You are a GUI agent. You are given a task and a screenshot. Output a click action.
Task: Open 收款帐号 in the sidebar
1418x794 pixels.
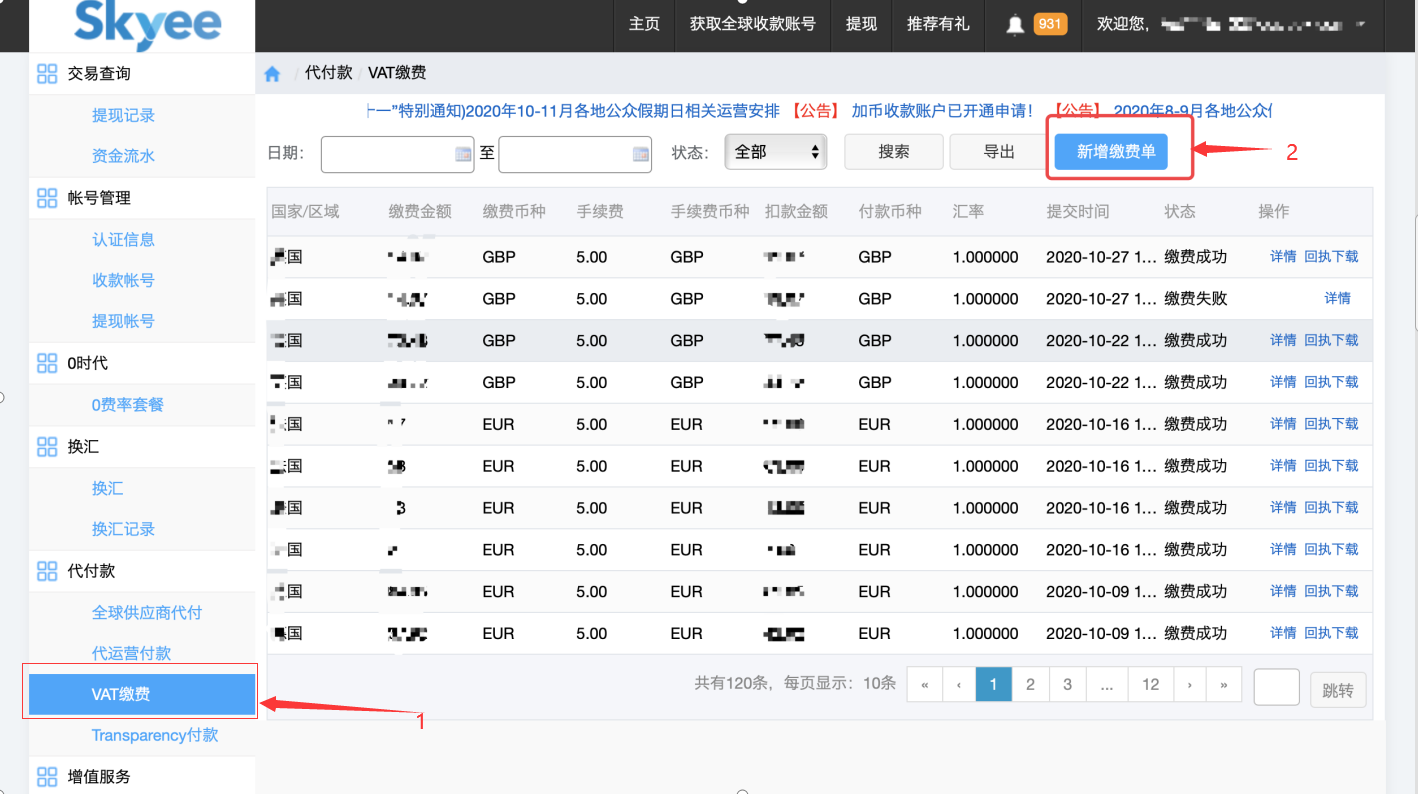(x=124, y=280)
